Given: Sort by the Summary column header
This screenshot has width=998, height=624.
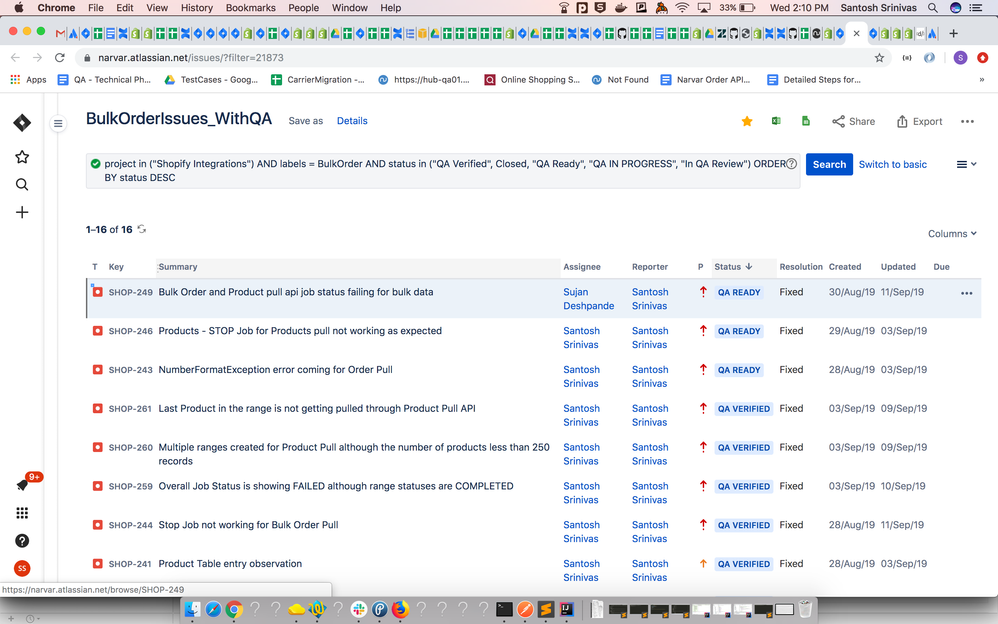Looking at the screenshot, I should (x=178, y=267).
